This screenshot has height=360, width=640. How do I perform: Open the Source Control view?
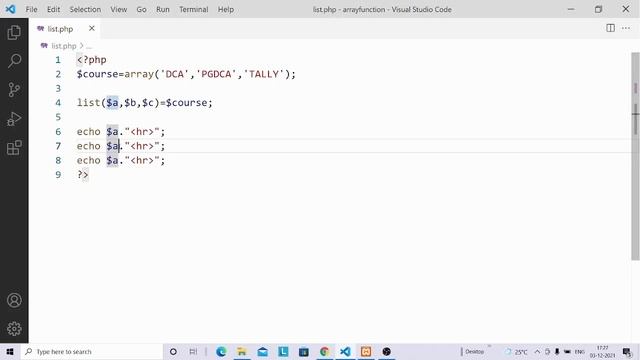click(x=14, y=89)
